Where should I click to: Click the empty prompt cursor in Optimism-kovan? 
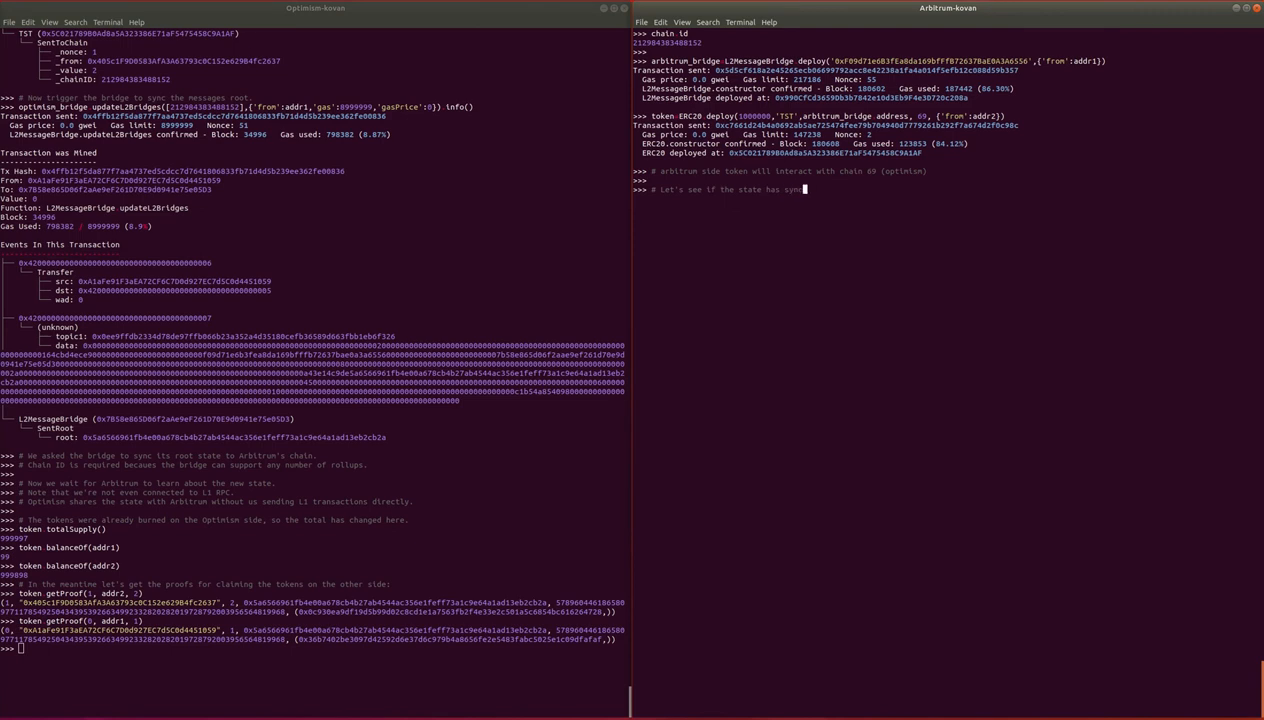click(20, 648)
